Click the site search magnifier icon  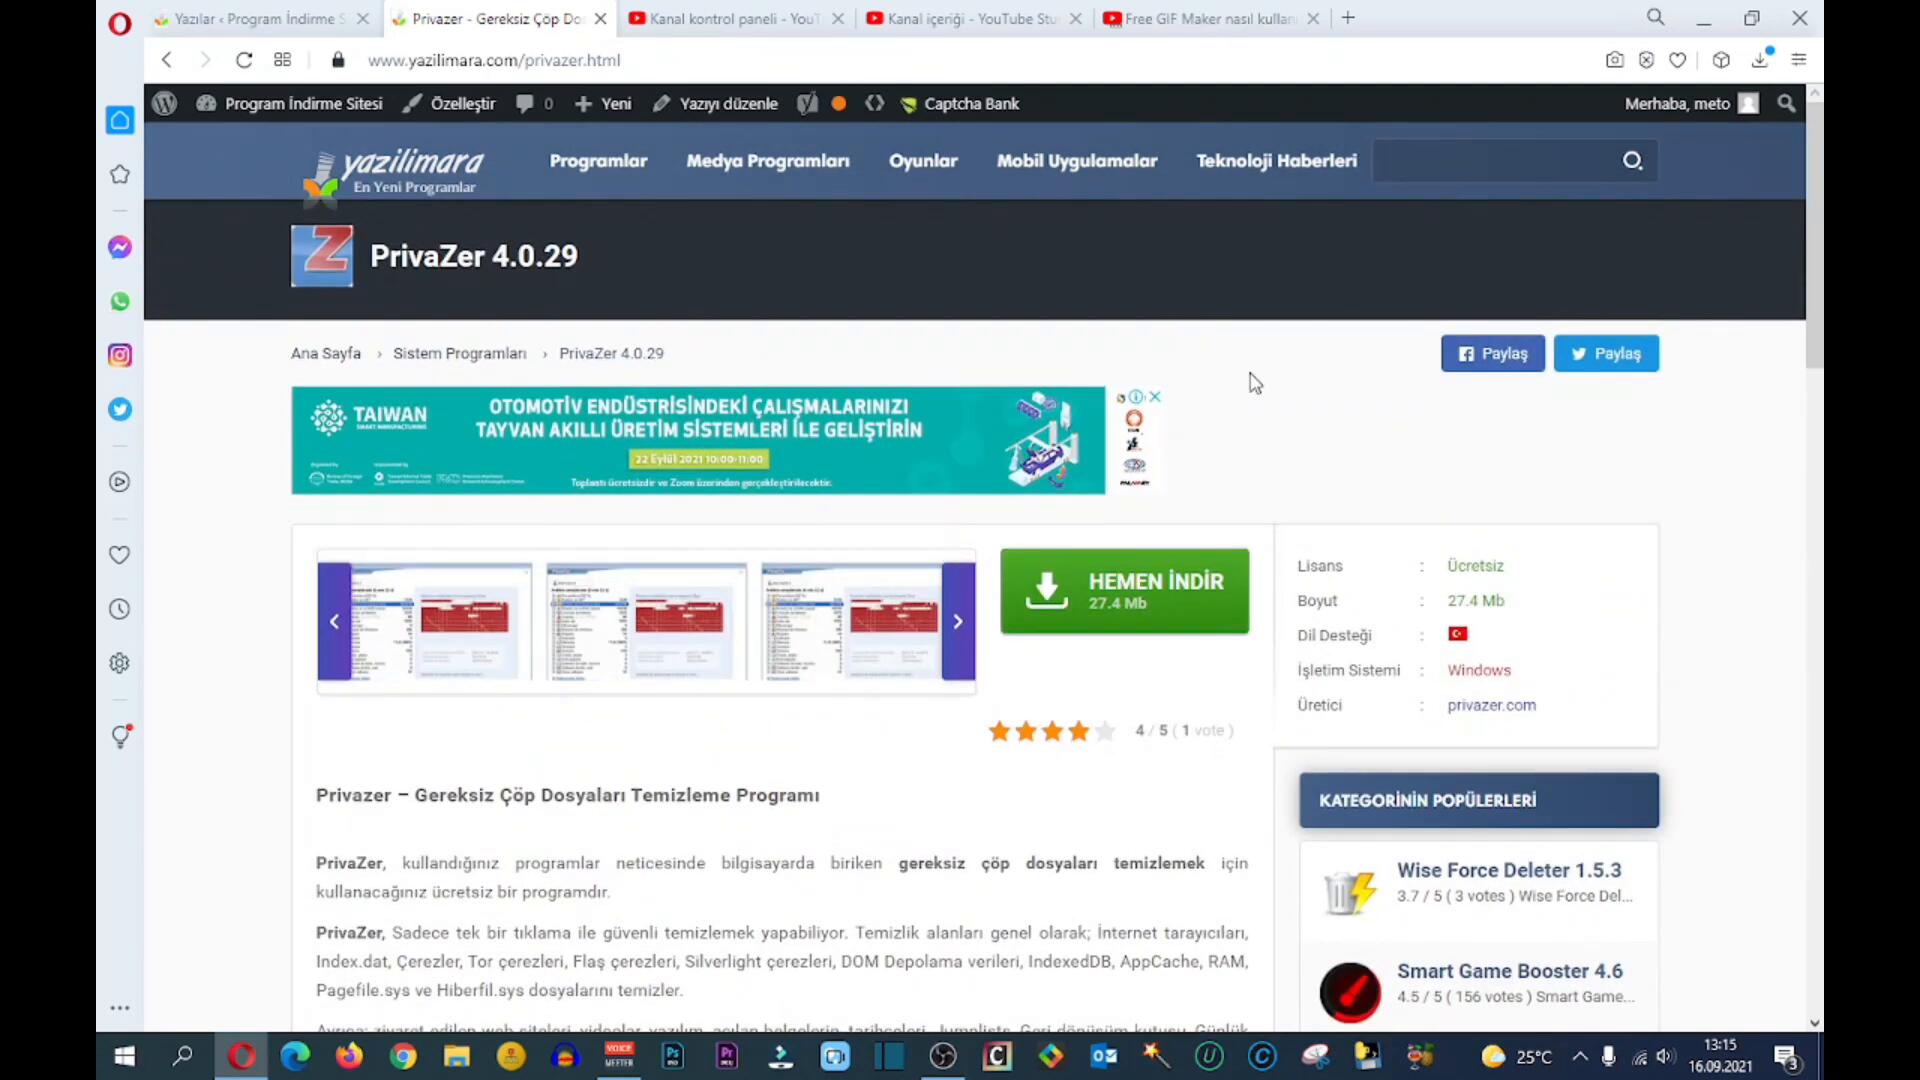1632,161
